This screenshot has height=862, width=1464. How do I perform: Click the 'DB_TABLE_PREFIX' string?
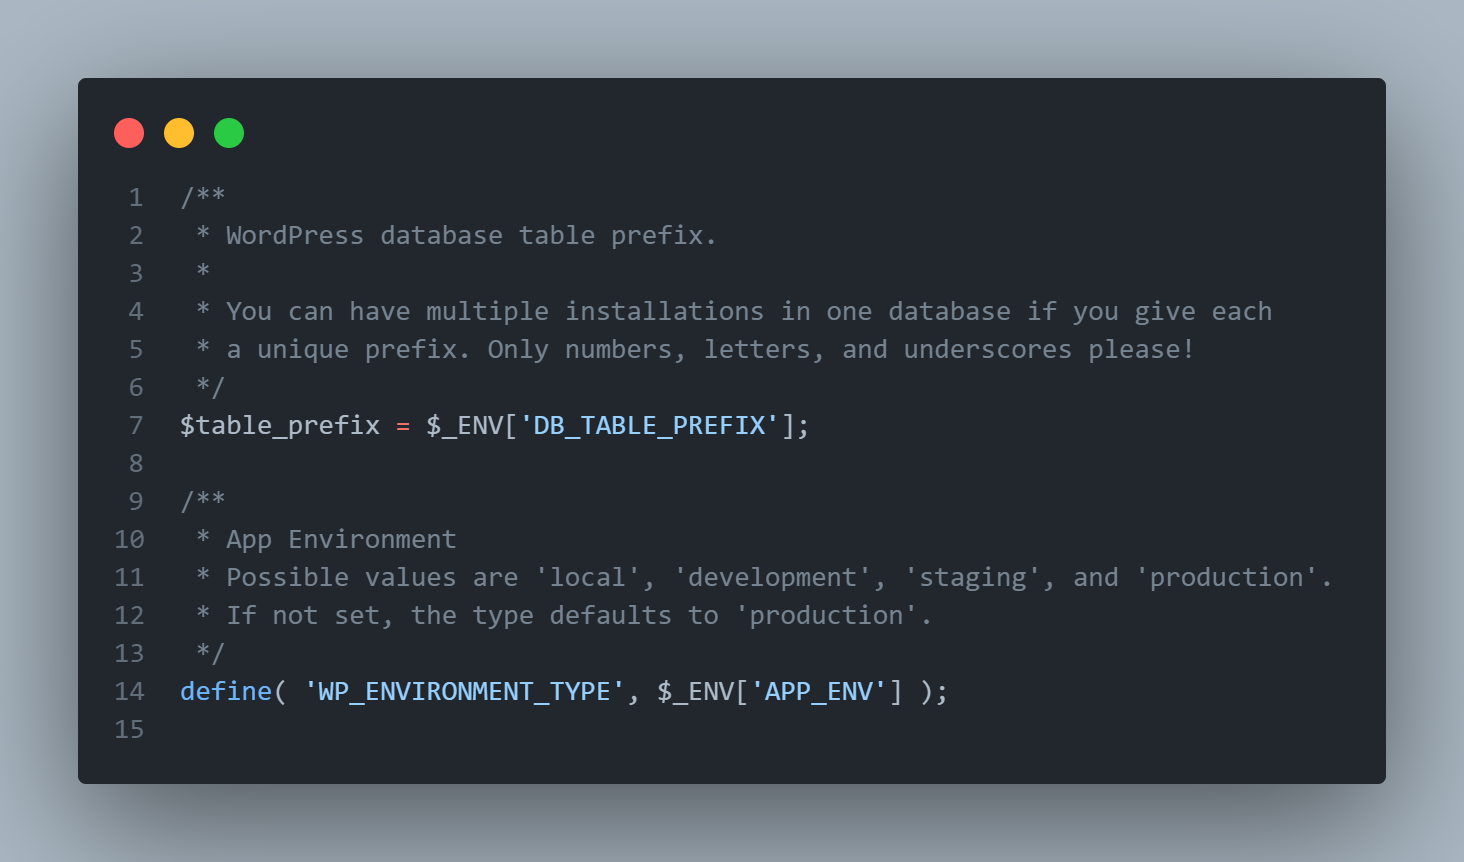coord(649,426)
